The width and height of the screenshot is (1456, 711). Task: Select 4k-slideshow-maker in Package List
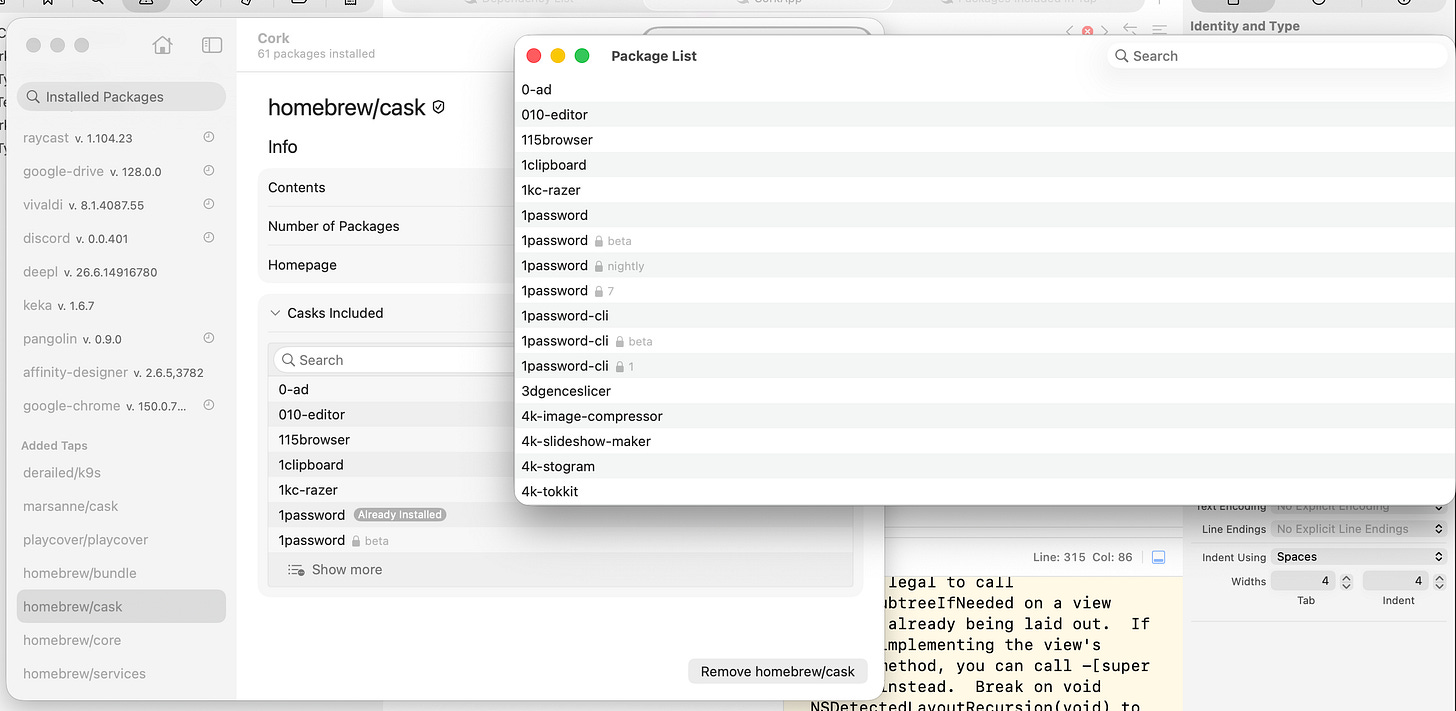pyautogui.click(x=985, y=441)
